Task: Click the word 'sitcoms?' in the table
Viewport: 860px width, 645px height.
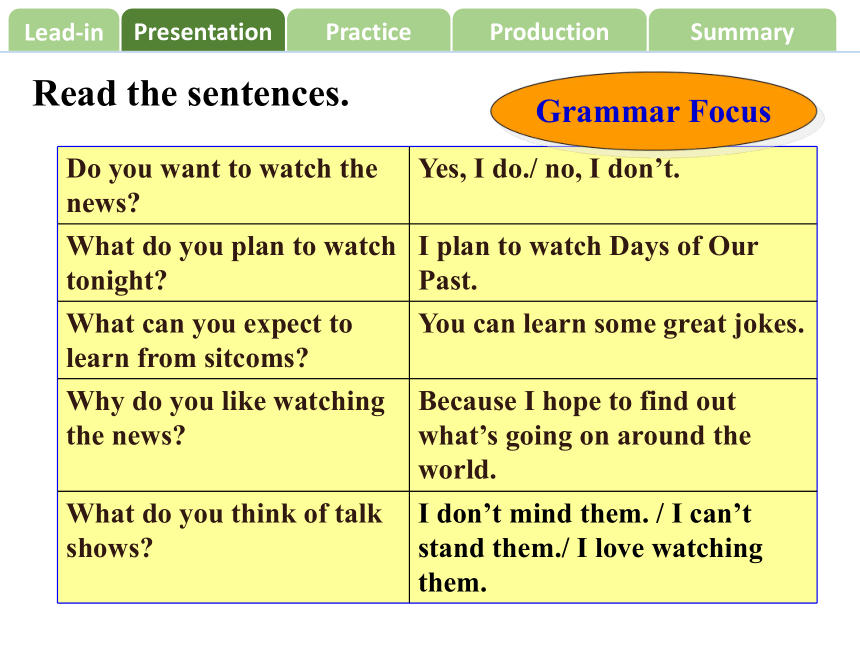Action: (256, 359)
